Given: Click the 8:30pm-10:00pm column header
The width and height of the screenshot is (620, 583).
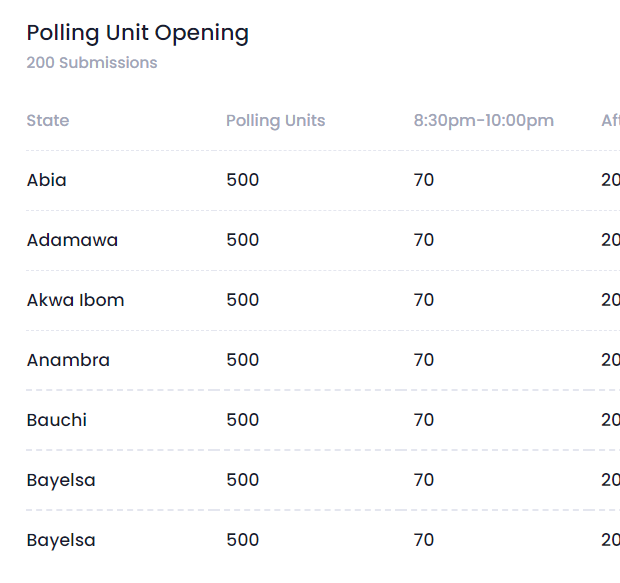Looking at the screenshot, I should (483, 121).
